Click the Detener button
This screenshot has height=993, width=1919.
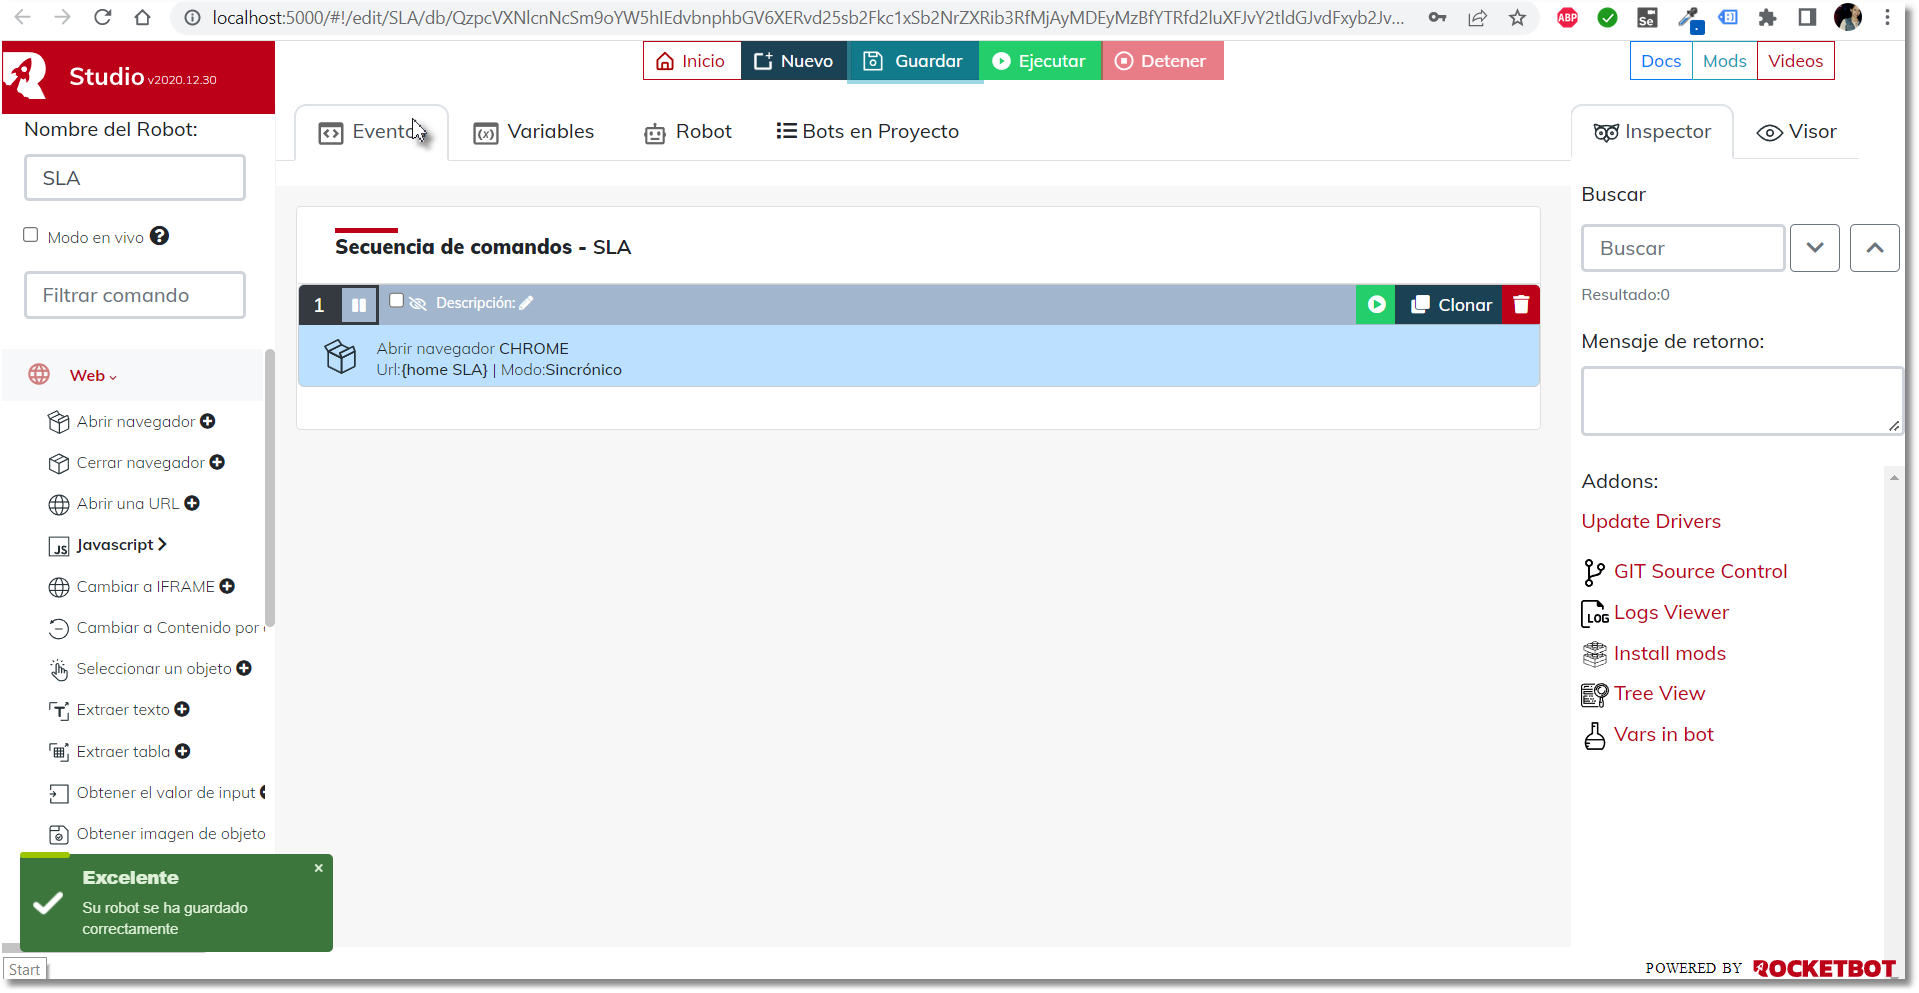pos(1162,61)
